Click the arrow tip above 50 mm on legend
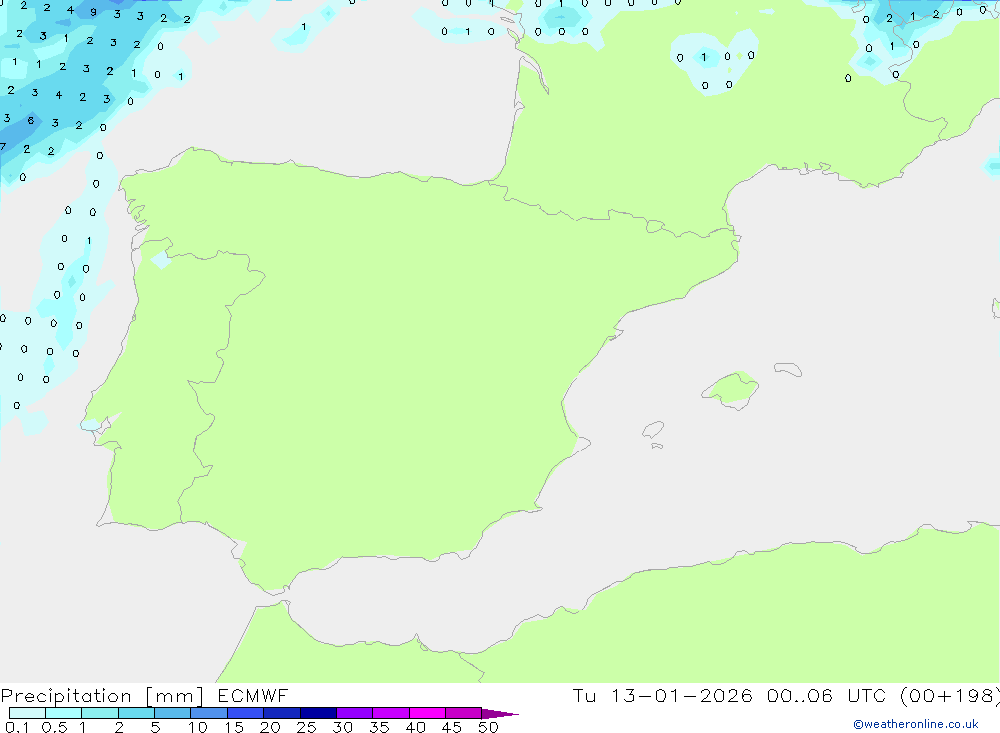This screenshot has height=733, width=1000. (x=501, y=714)
